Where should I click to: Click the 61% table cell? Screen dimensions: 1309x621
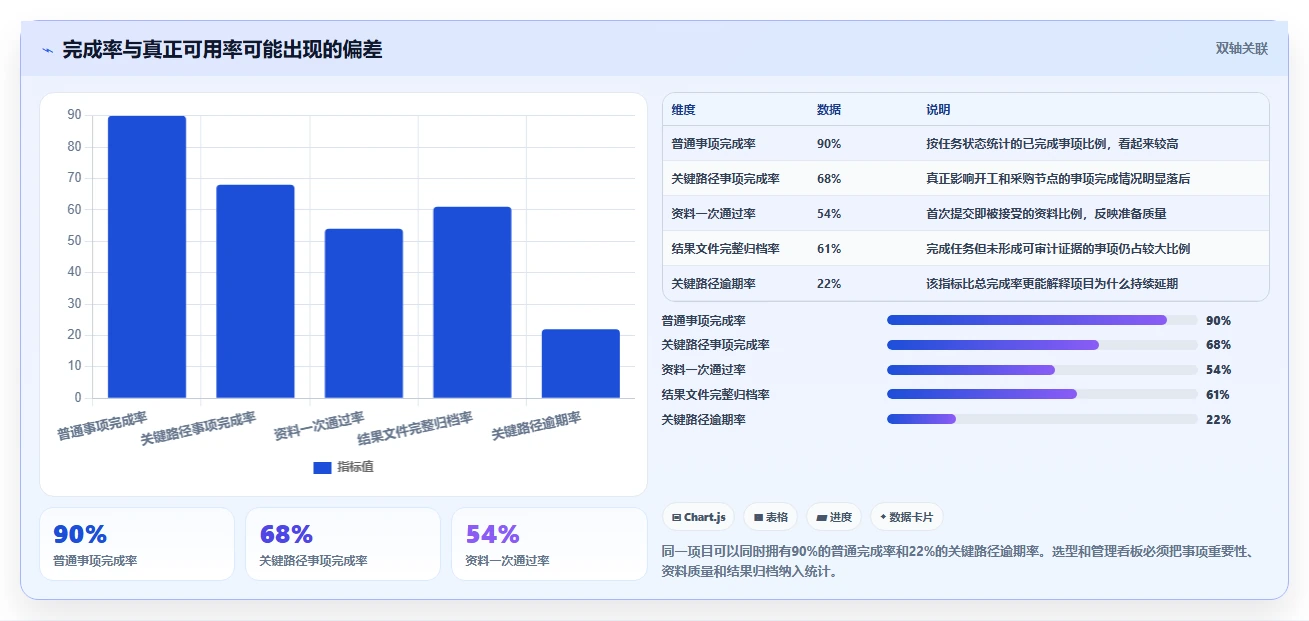pos(829,249)
